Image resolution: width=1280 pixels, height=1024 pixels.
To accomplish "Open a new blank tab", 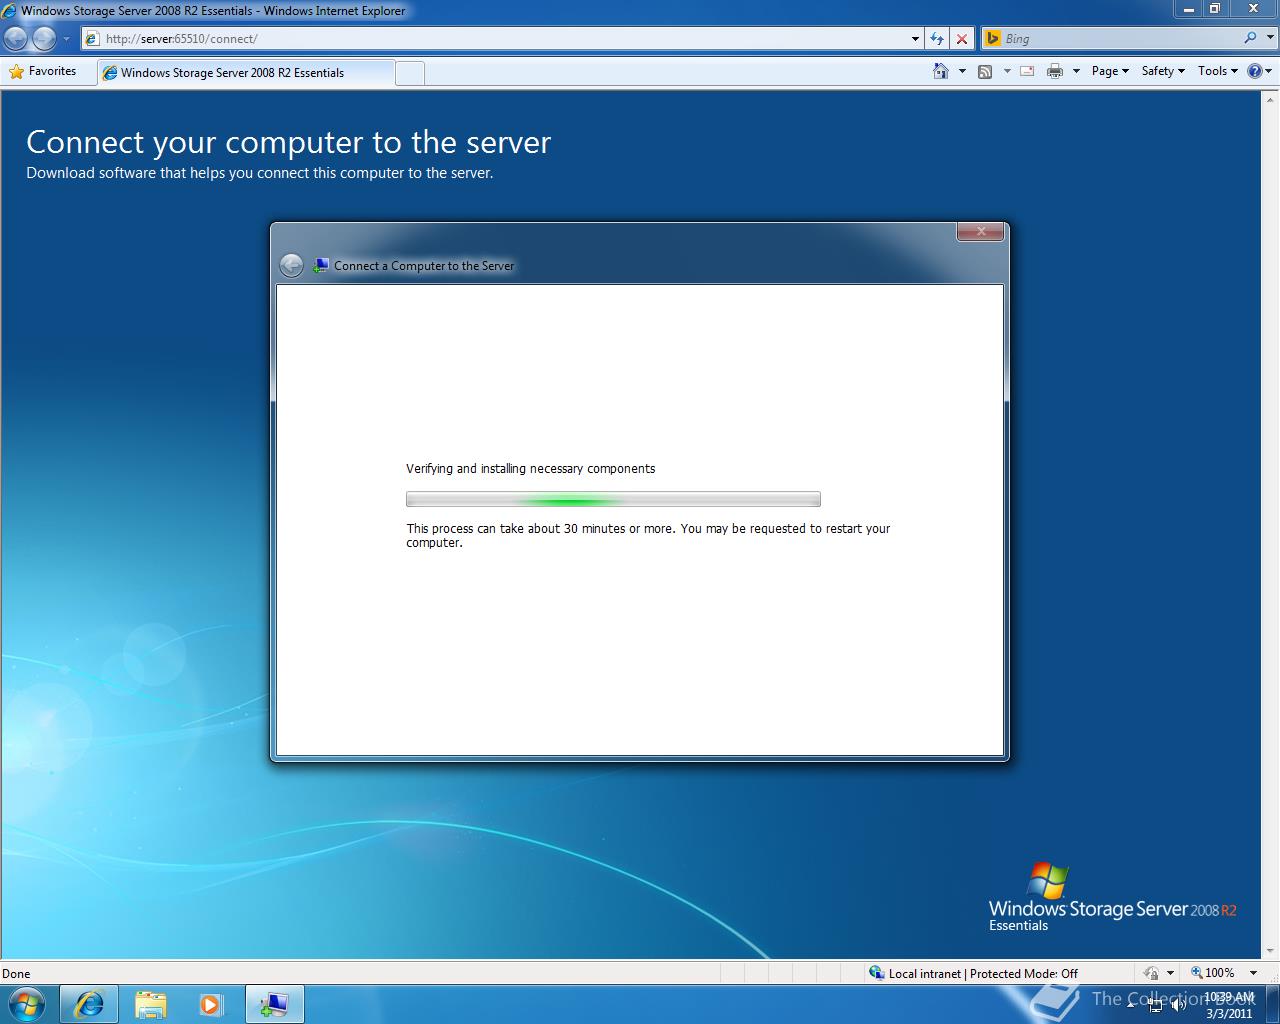I will click(x=410, y=73).
